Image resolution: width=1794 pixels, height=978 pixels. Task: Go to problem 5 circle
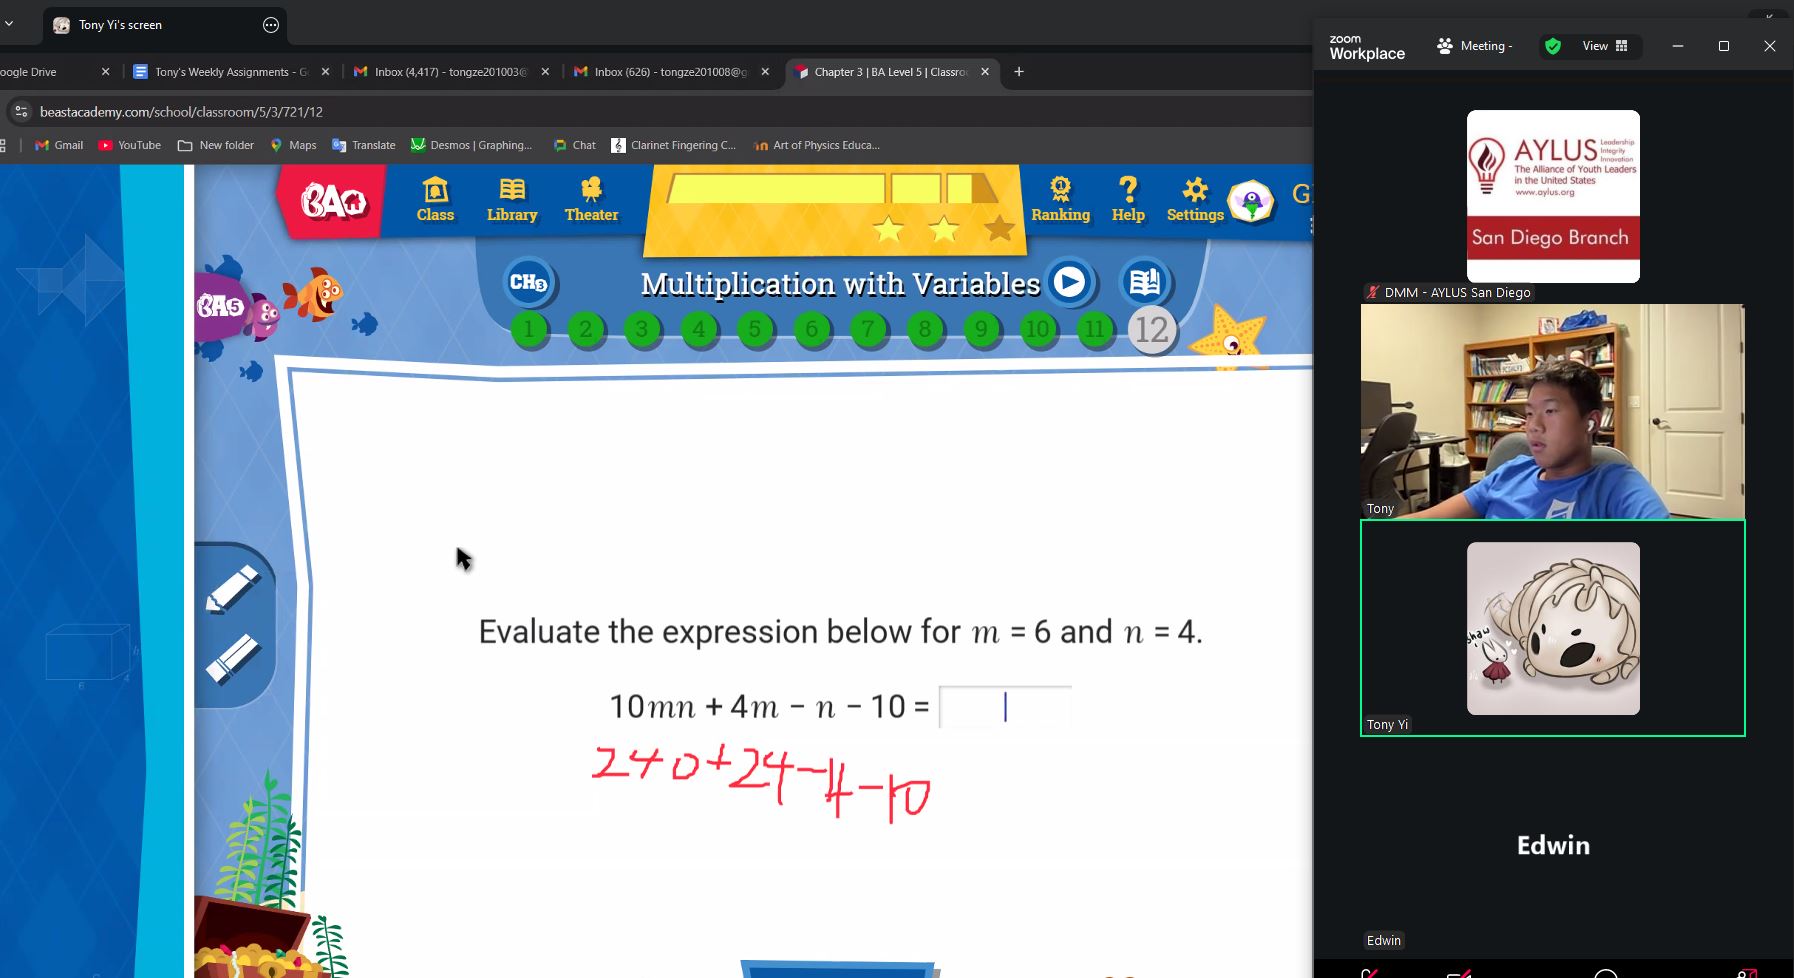[x=755, y=329]
